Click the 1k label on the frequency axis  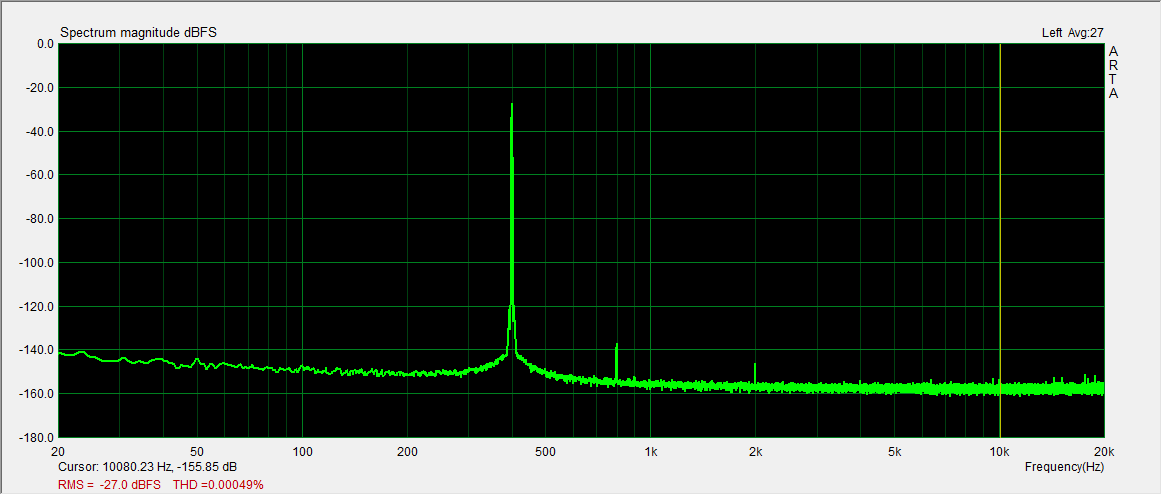(650, 451)
